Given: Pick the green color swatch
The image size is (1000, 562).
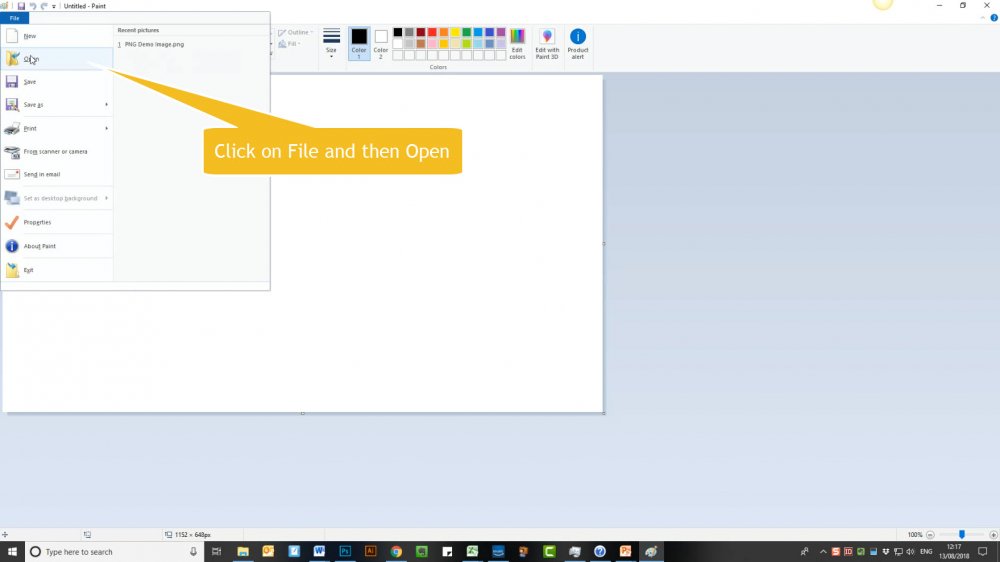Looking at the screenshot, I should pyautogui.click(x=466, y=33).
